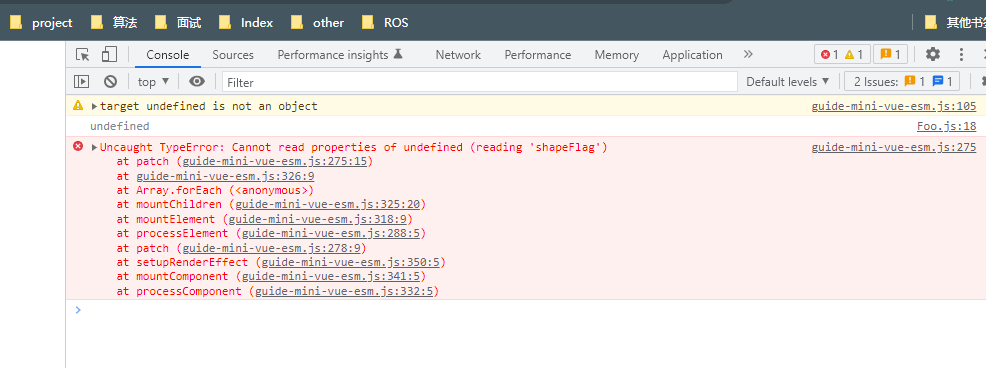Open the Default levels dropdown

click(788, 82)
